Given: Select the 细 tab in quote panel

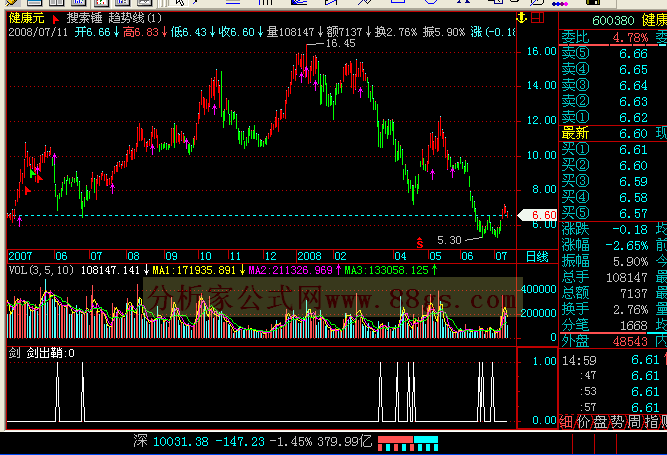Looking at the screenshot, I should click(x=566, y=421).
